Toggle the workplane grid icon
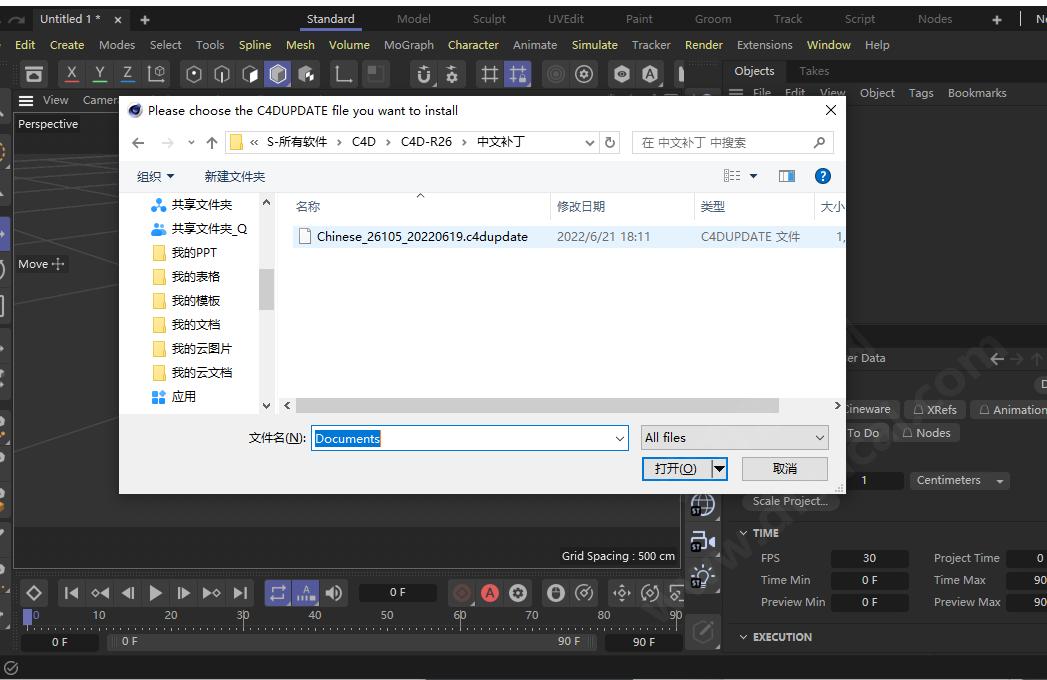This screenshot has height=680, width=1047. 489,73
